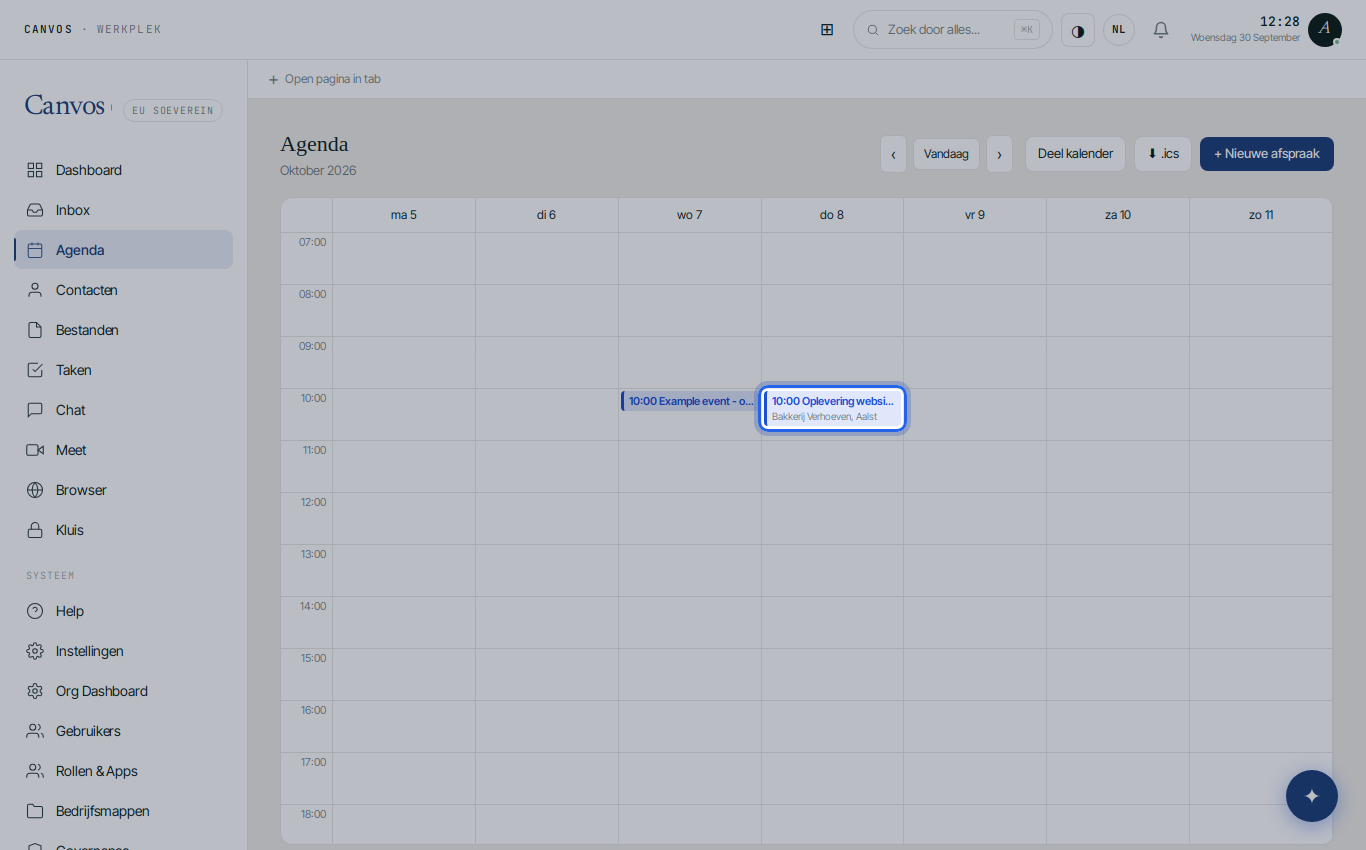This screenshot has height=850, width=1366.
Task: Open the Oplevering website event on Thursday
Action: (833, 409)
